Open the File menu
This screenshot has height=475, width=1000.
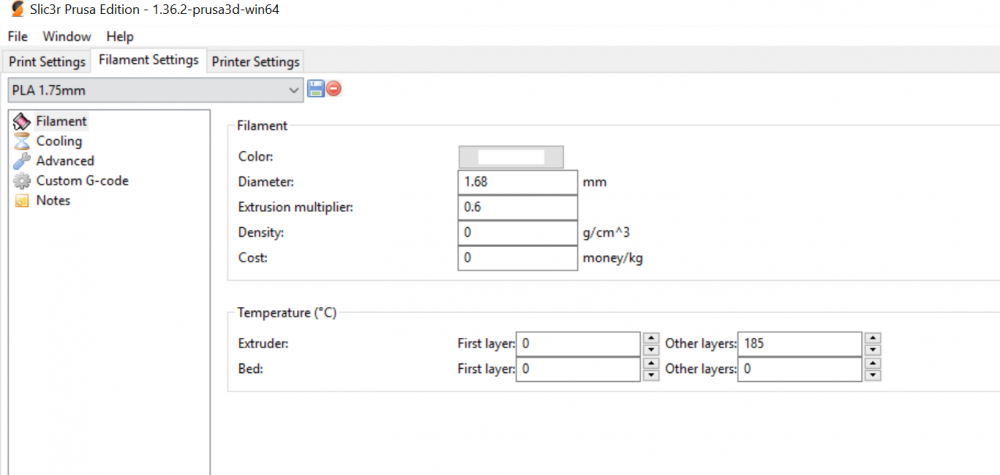coord(17,36)
